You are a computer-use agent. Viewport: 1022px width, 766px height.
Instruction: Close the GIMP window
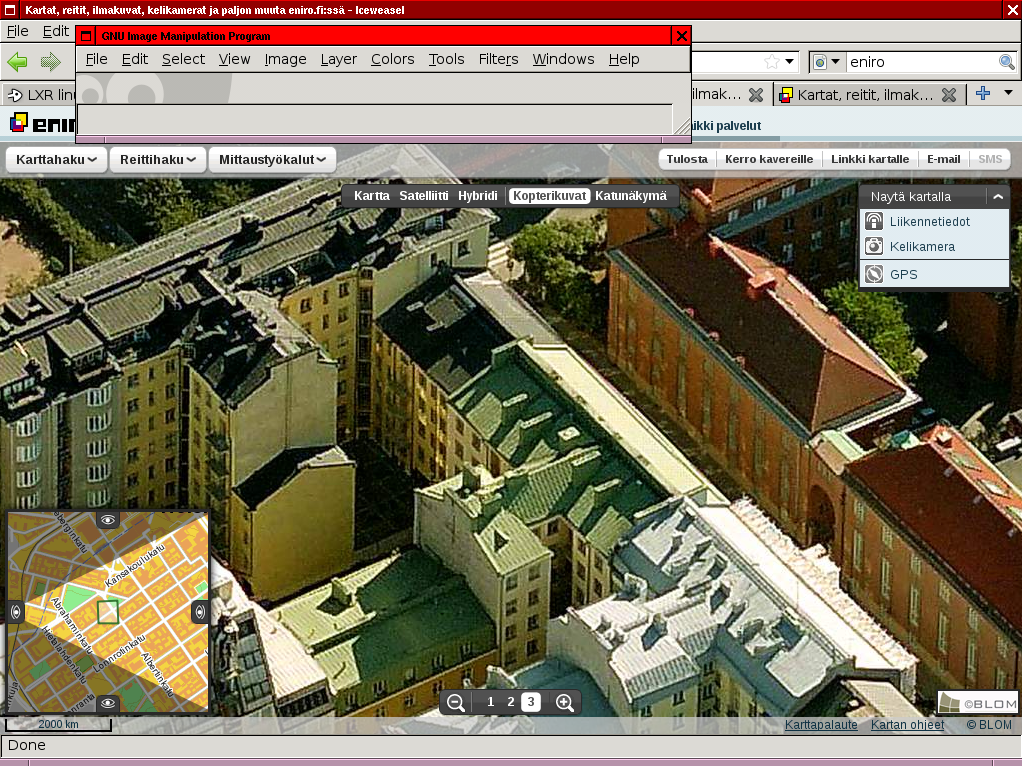pyautogui.click(x=681, y=36)
